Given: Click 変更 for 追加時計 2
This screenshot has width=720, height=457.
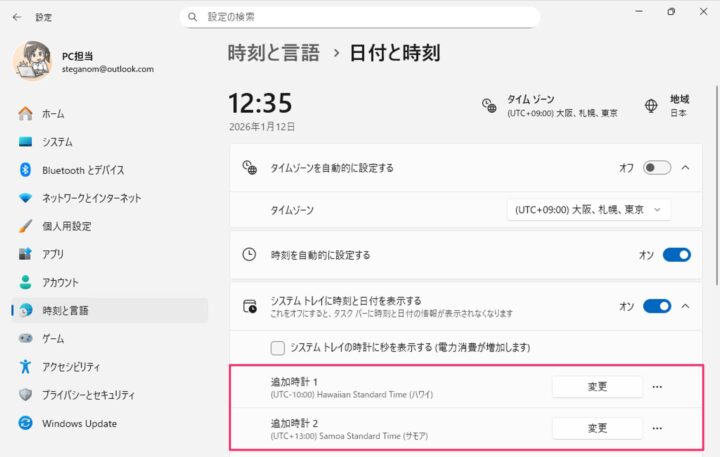Looking at the screenshot, I should pyautogui.click(x=597, y=428).
